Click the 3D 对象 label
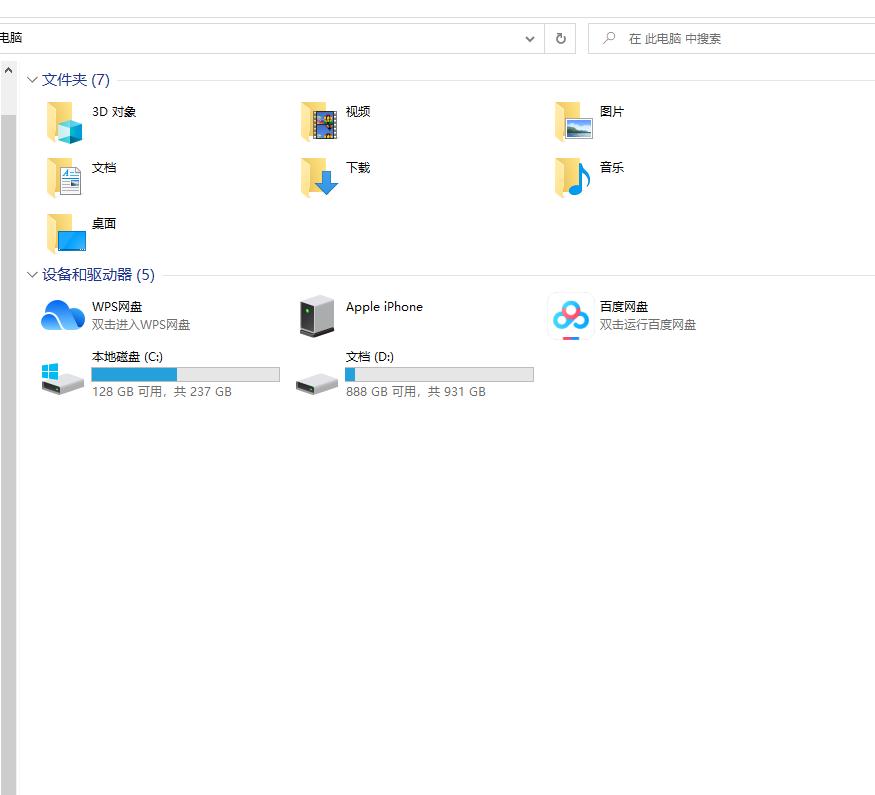Viewport: 875px width, 795px height. (114, 112)
